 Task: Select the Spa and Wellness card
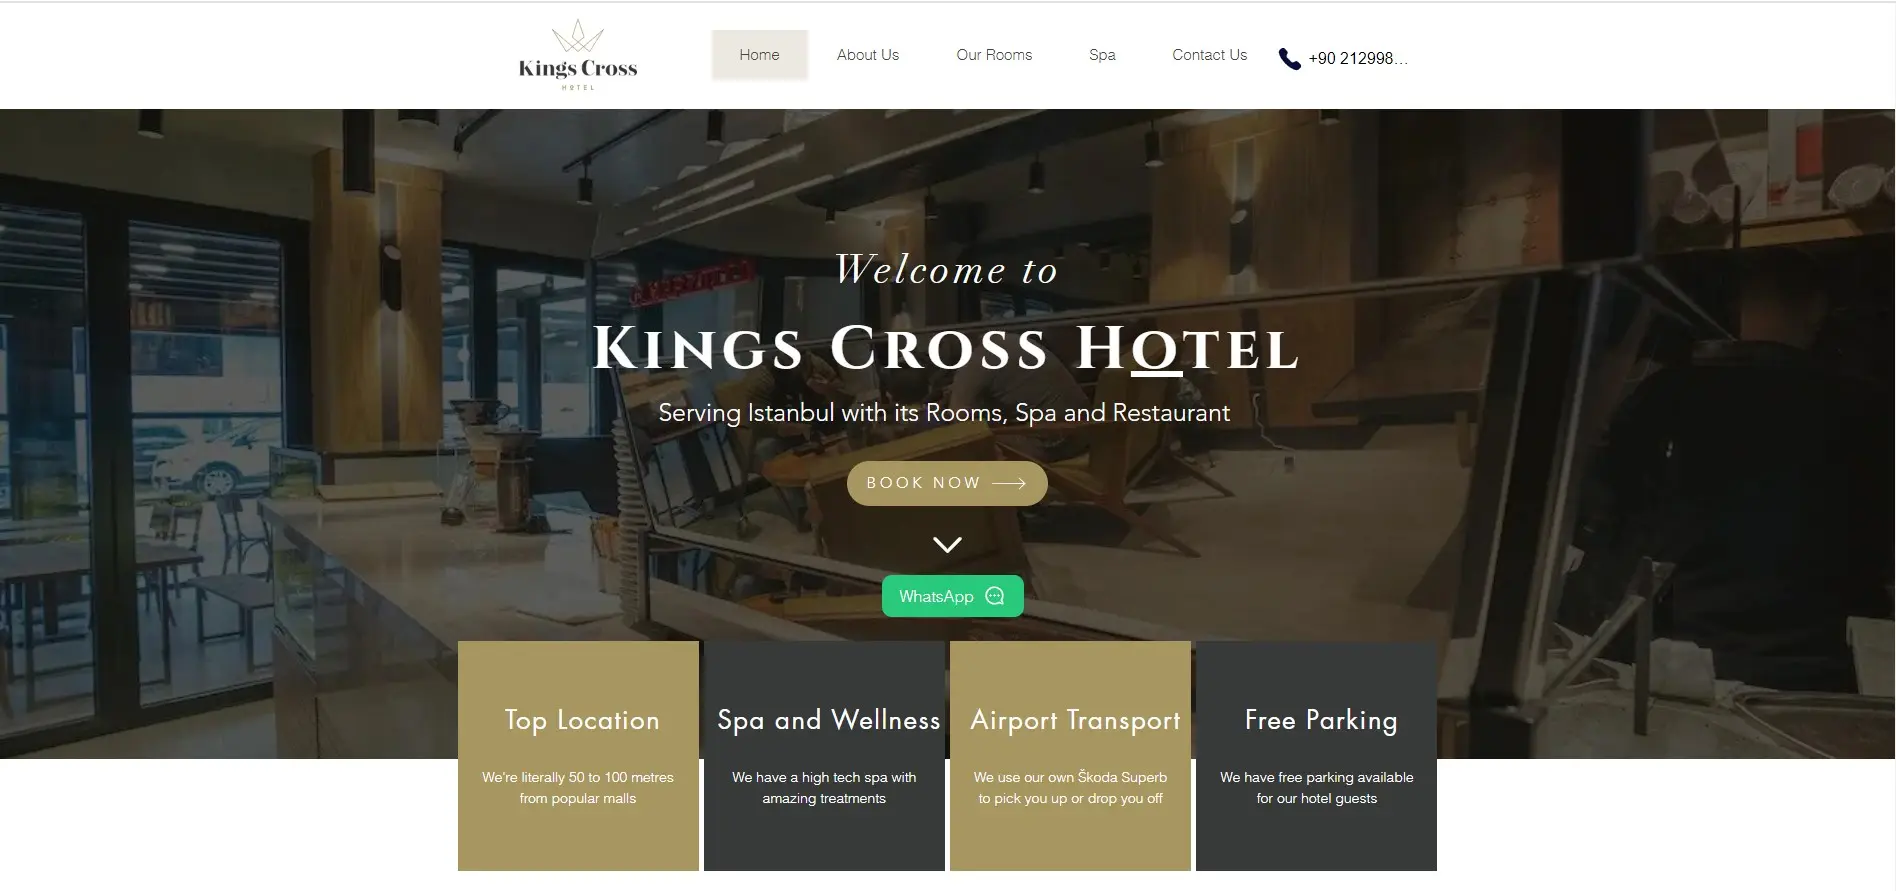[x=824, y=756]
